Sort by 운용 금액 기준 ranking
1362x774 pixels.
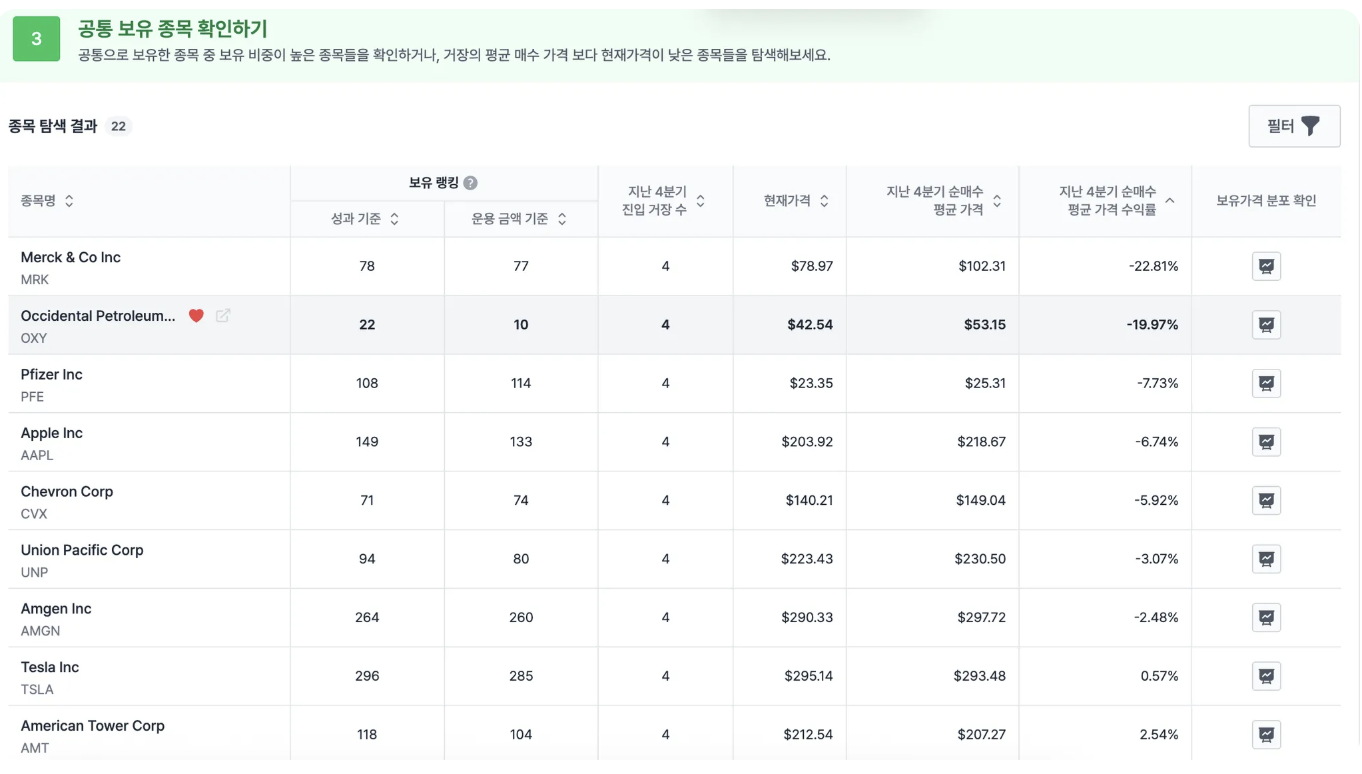point(562,219)
